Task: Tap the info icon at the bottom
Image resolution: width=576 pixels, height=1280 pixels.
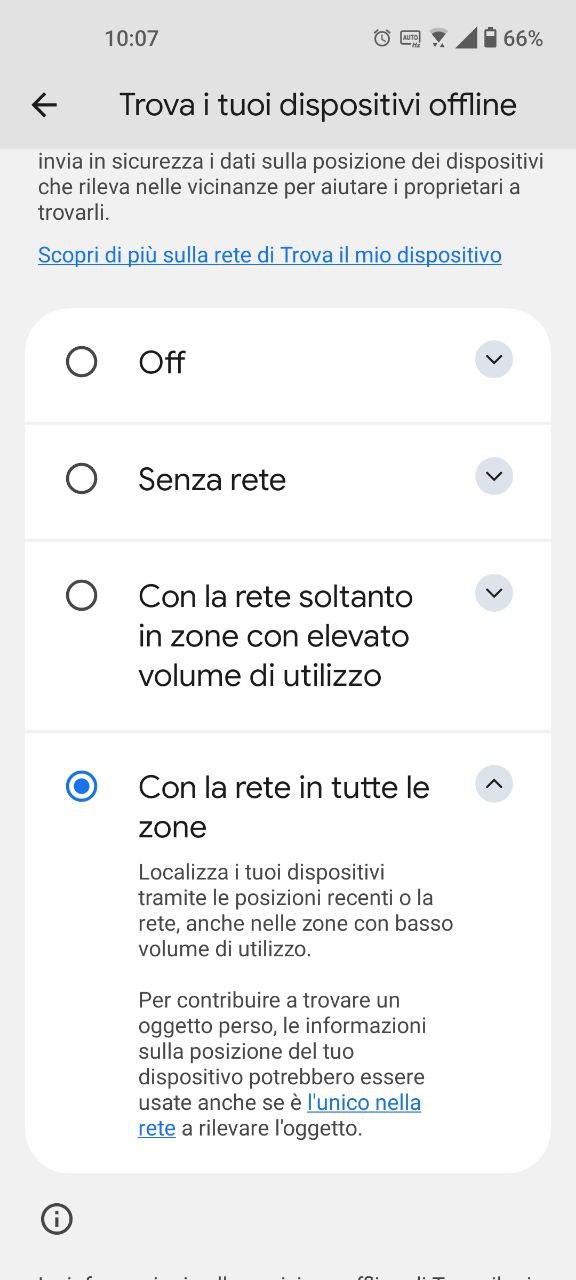Action: pos(56,1219)
